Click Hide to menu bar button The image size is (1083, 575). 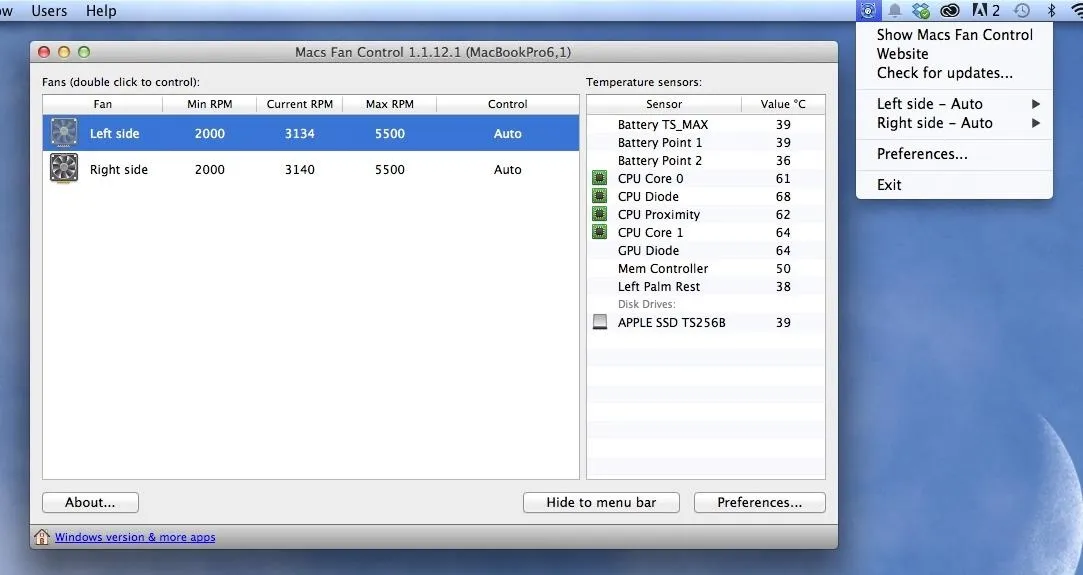[601, 503]
